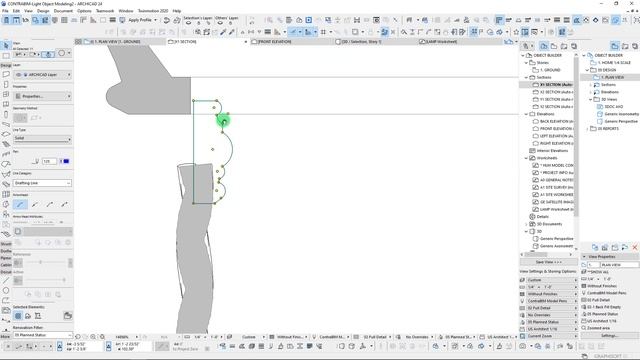Collapse the Sections folder in Project Map

(526, 78)
